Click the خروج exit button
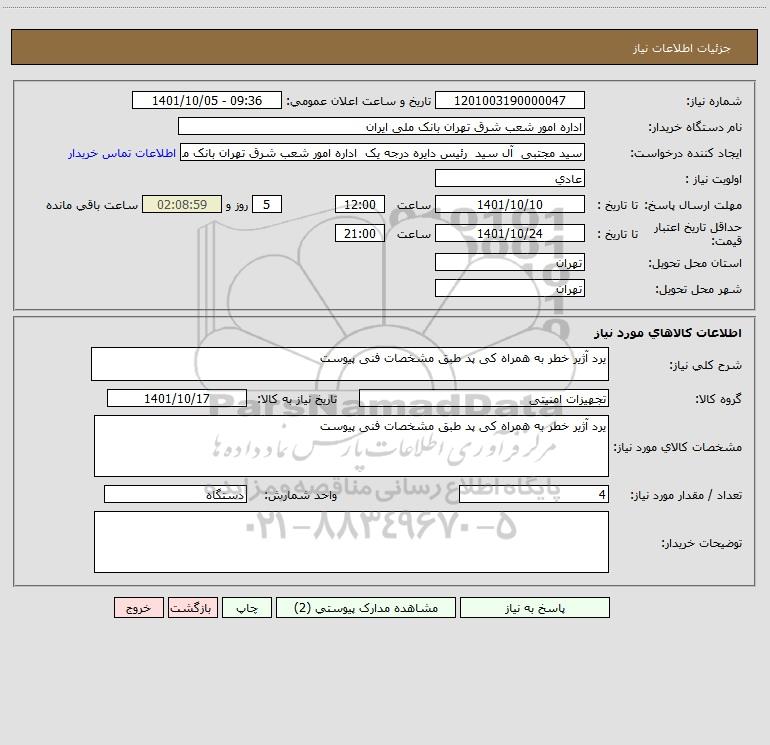Screen dimensions: 770x745 click(138, 607)
